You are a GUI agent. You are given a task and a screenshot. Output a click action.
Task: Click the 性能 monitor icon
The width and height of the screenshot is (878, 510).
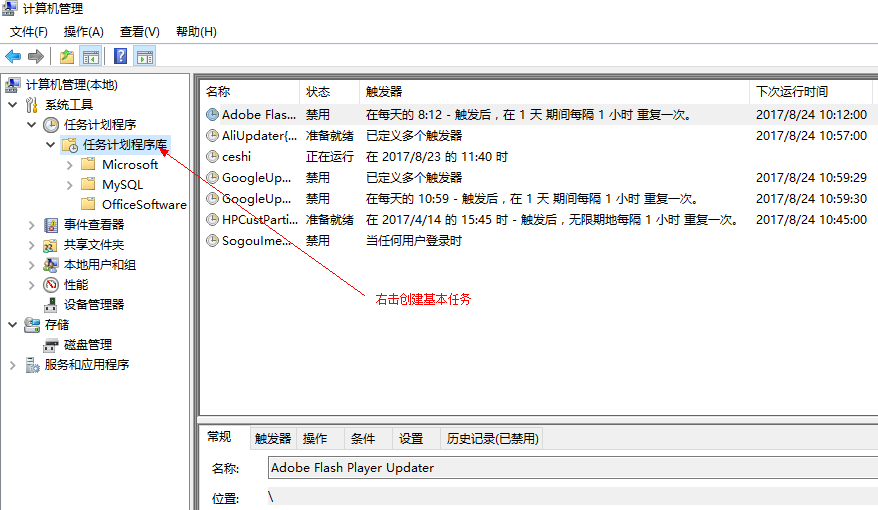click(x=51, y=285)
